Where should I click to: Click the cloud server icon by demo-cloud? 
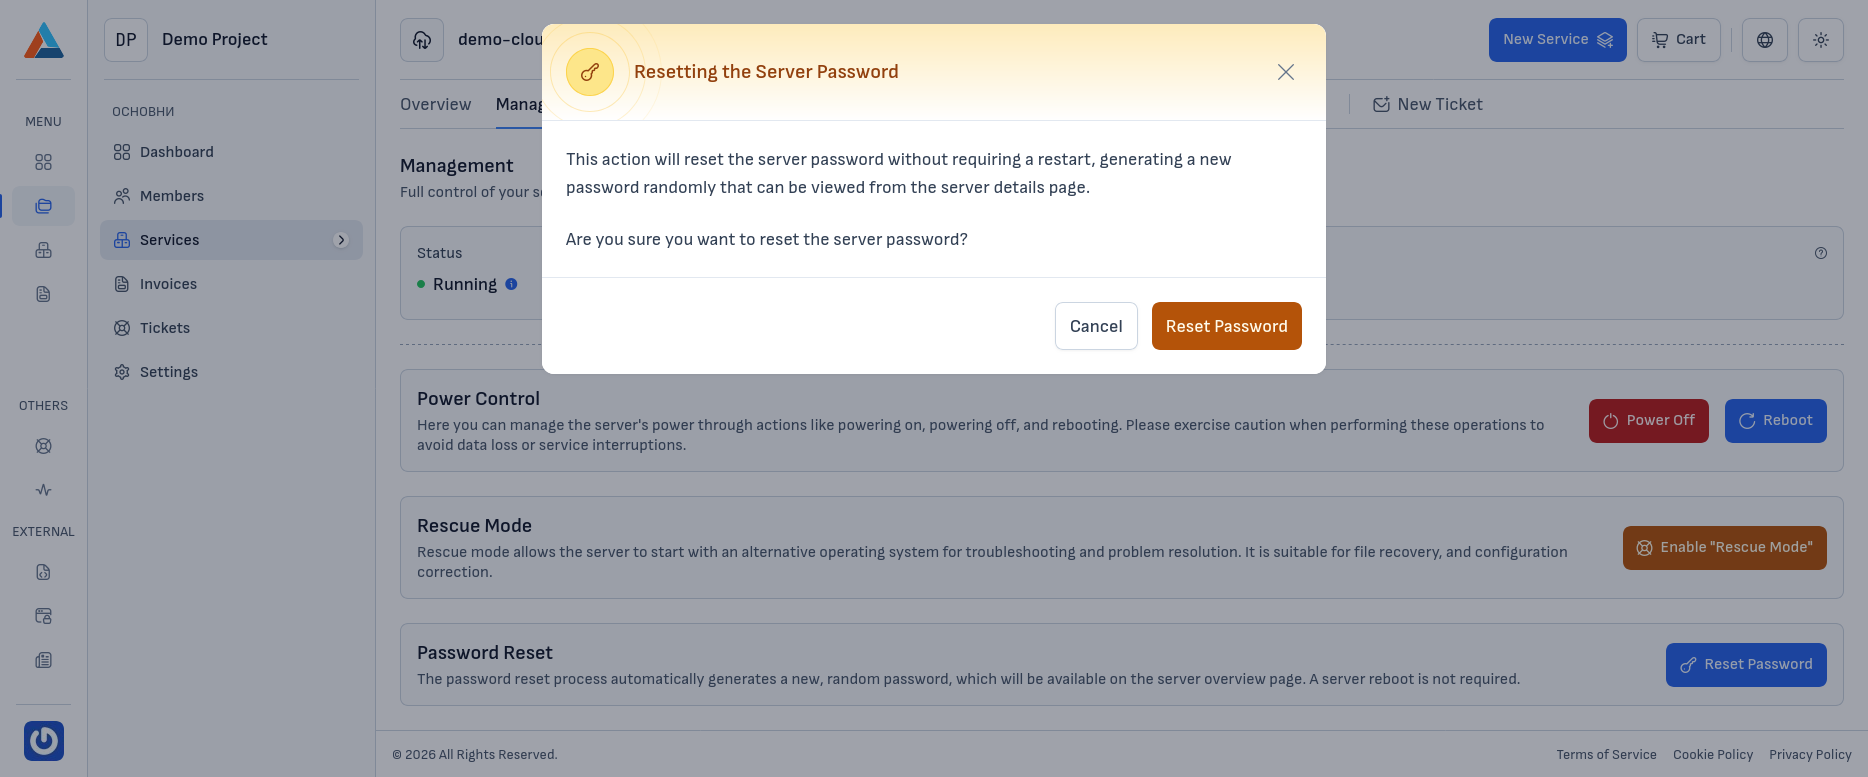(422, 40)
